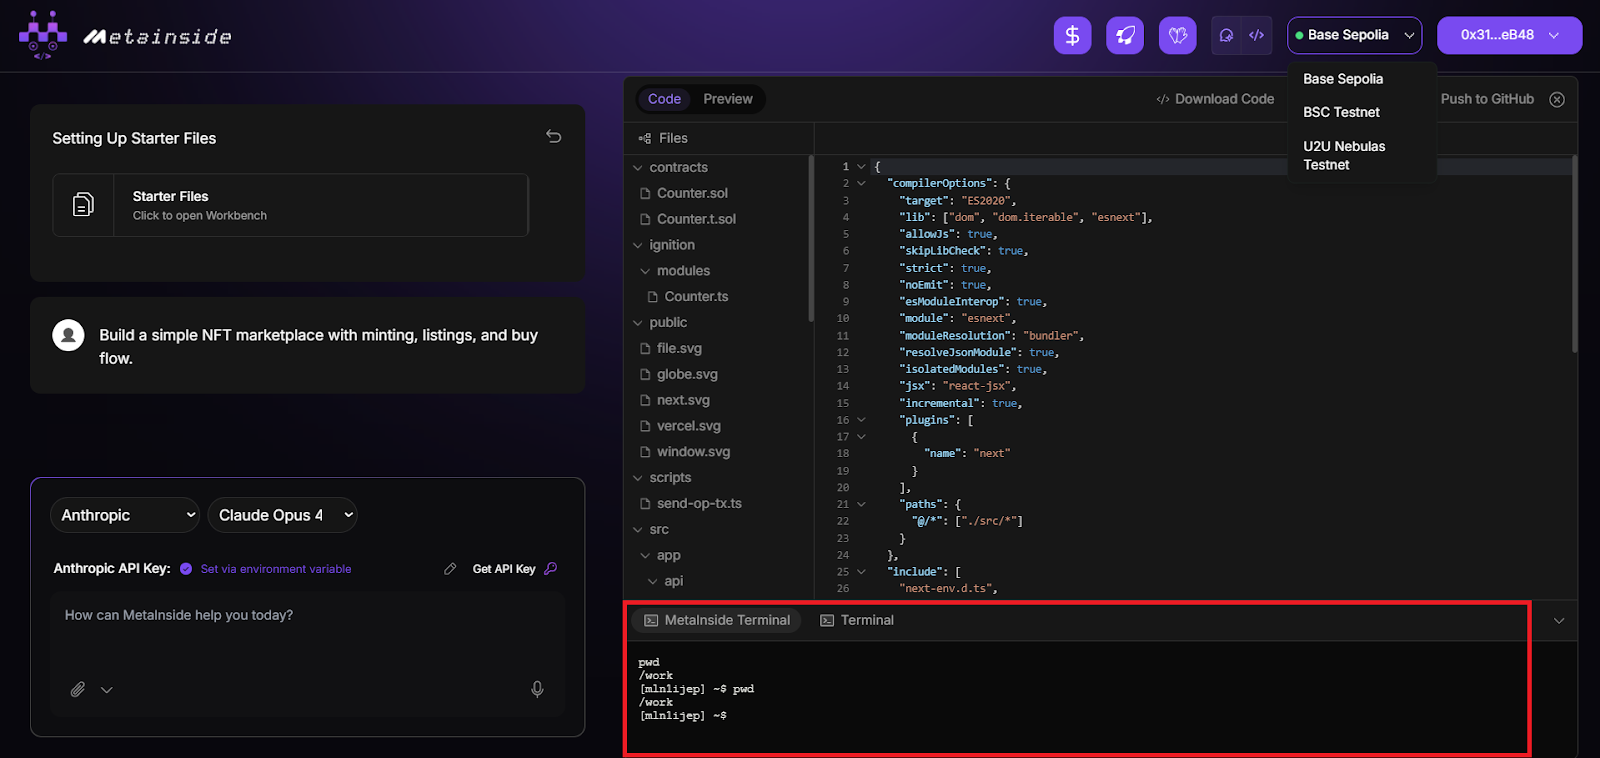Click the circled X icon near Push to GitHub
The height and width of the screenshot is (758, 1600).
point(1557,99)
